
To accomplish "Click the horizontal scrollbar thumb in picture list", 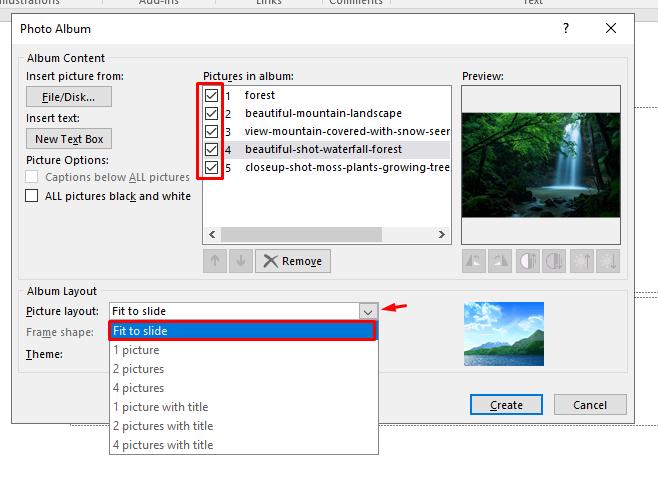I will (301, 235).
